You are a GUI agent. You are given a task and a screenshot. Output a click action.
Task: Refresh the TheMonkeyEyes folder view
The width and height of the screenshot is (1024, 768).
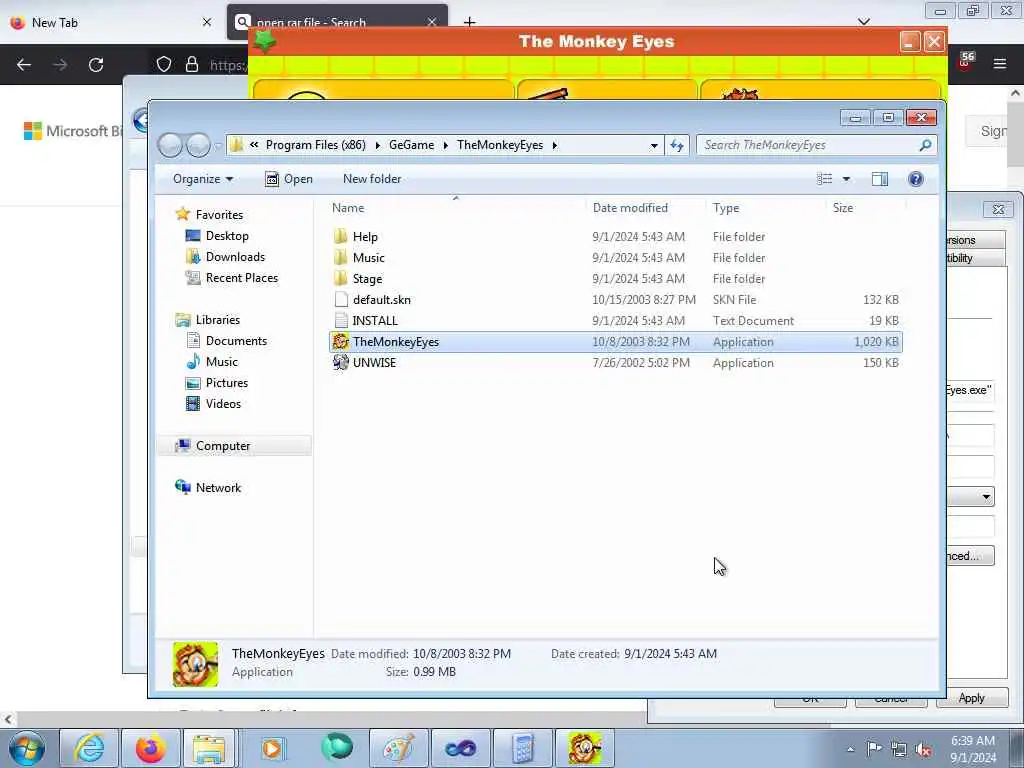coord(677,145)
